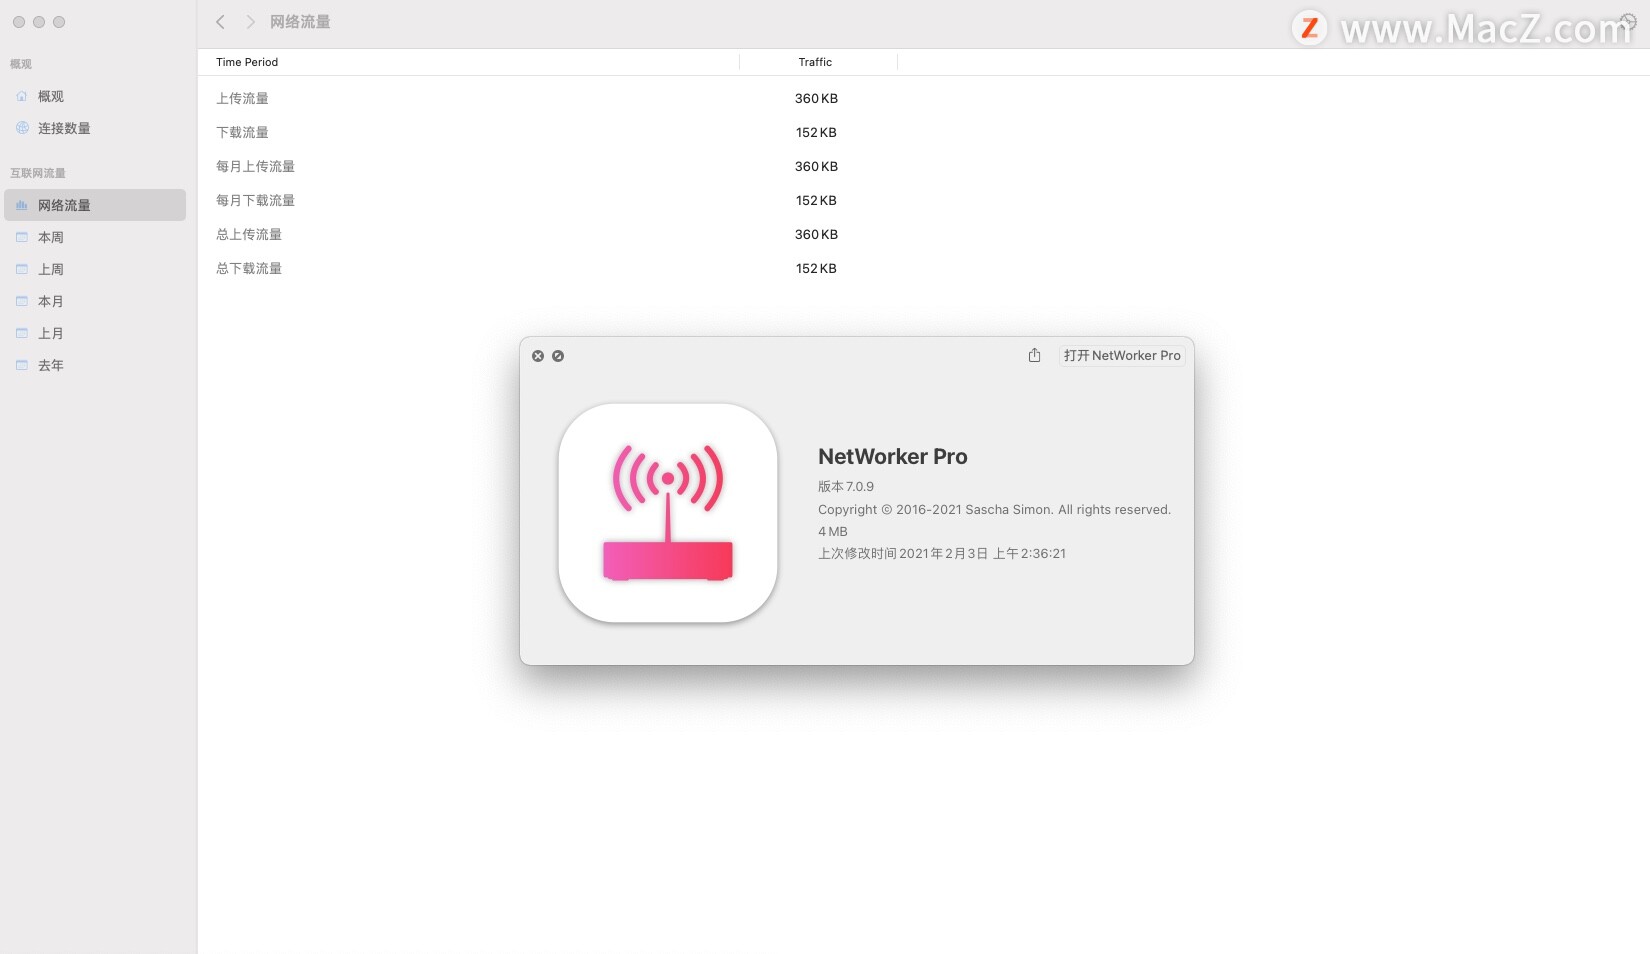
Task: Click 152 KB value for 总下载流量
Action: tap(816, 268)
